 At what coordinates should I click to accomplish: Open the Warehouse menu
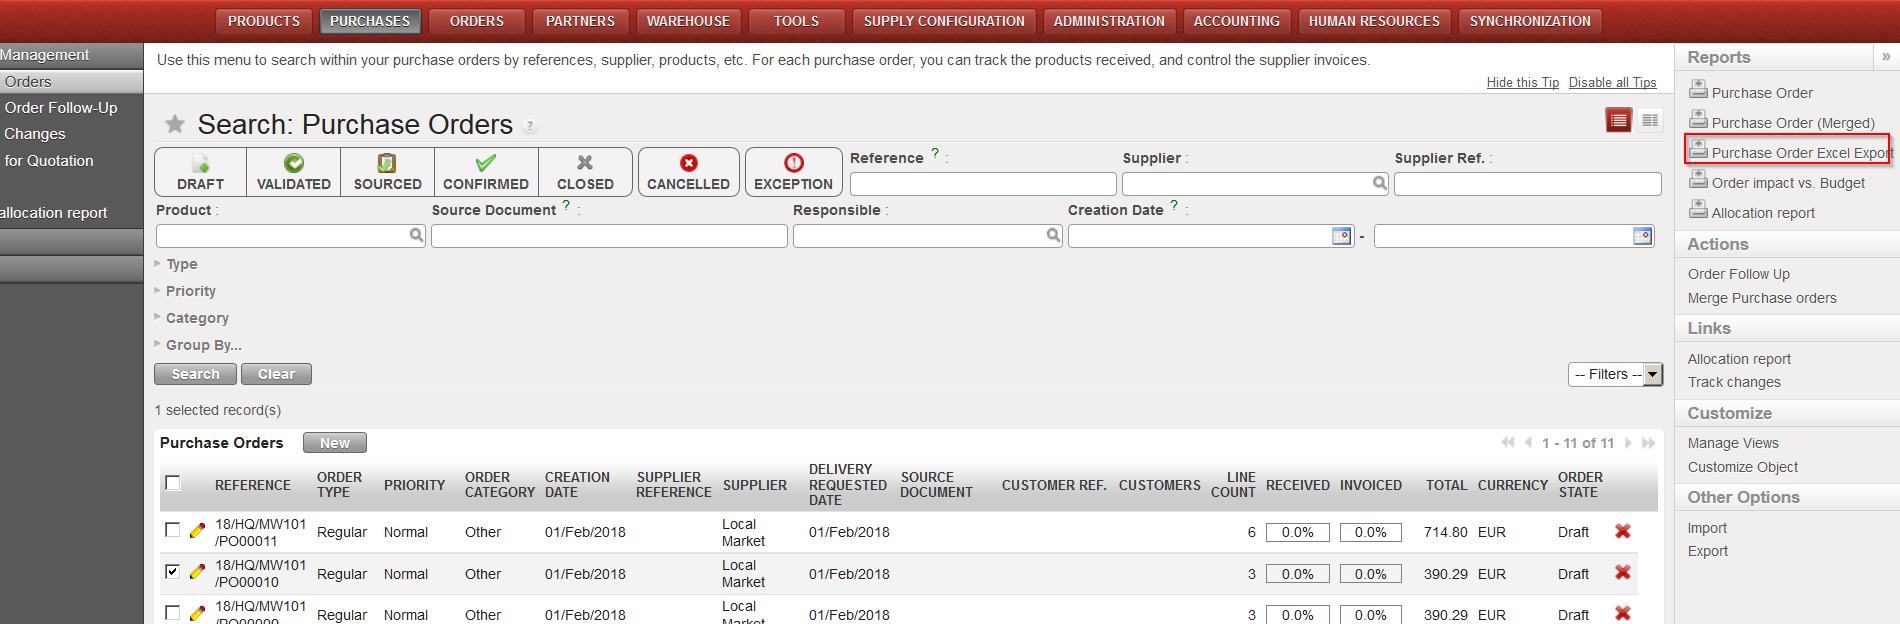(688, 21)
